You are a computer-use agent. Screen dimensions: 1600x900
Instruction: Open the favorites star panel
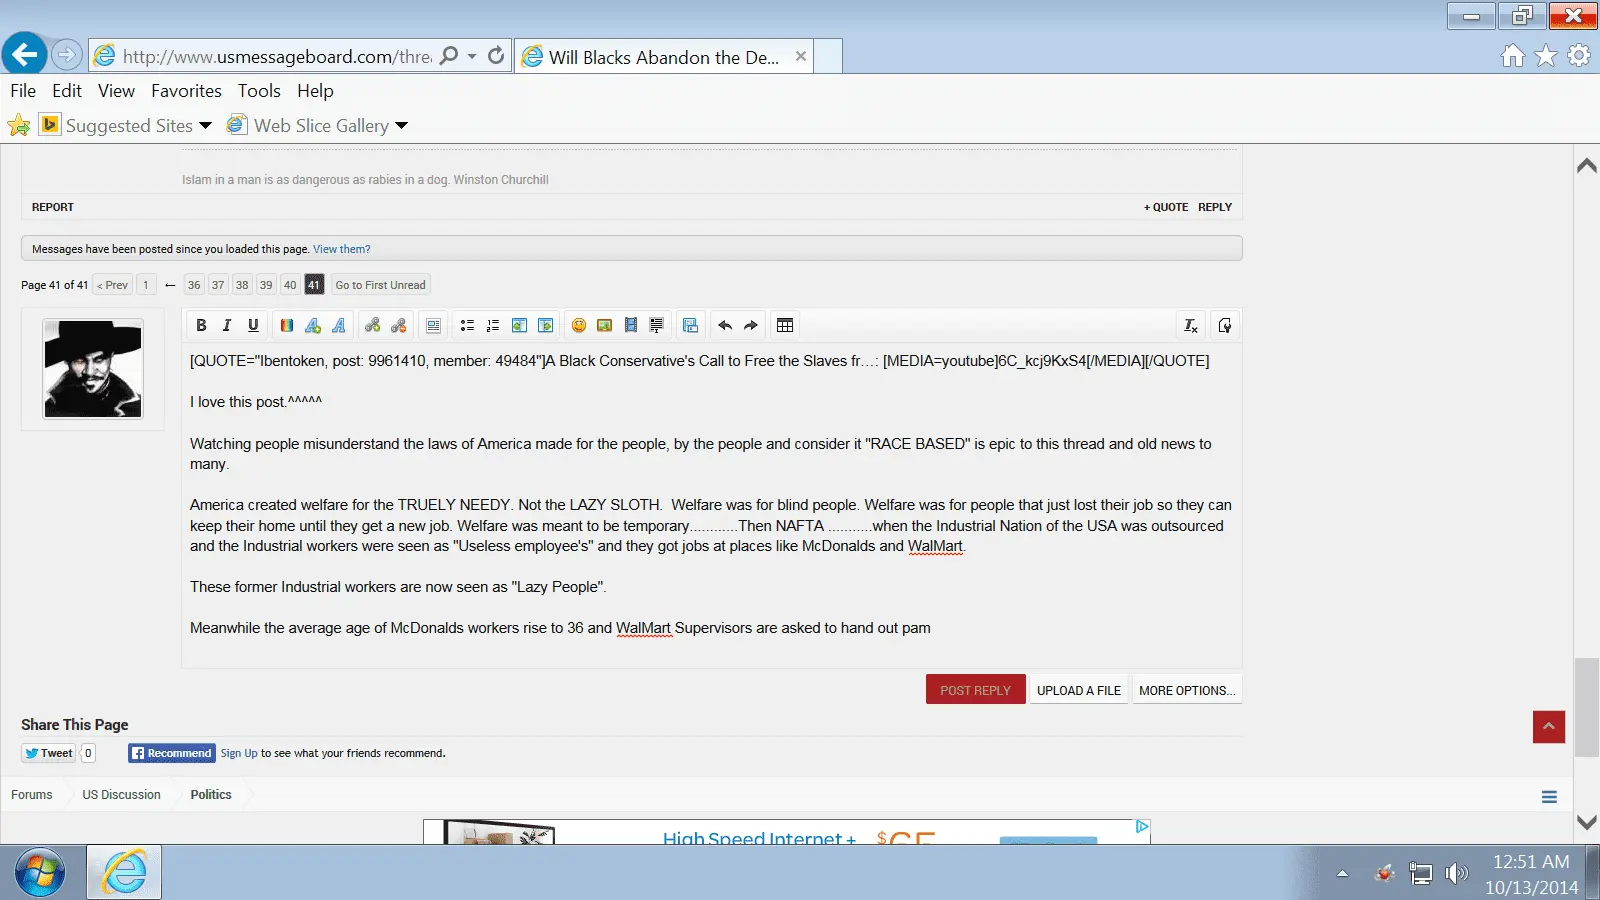tap(1546, 56)
